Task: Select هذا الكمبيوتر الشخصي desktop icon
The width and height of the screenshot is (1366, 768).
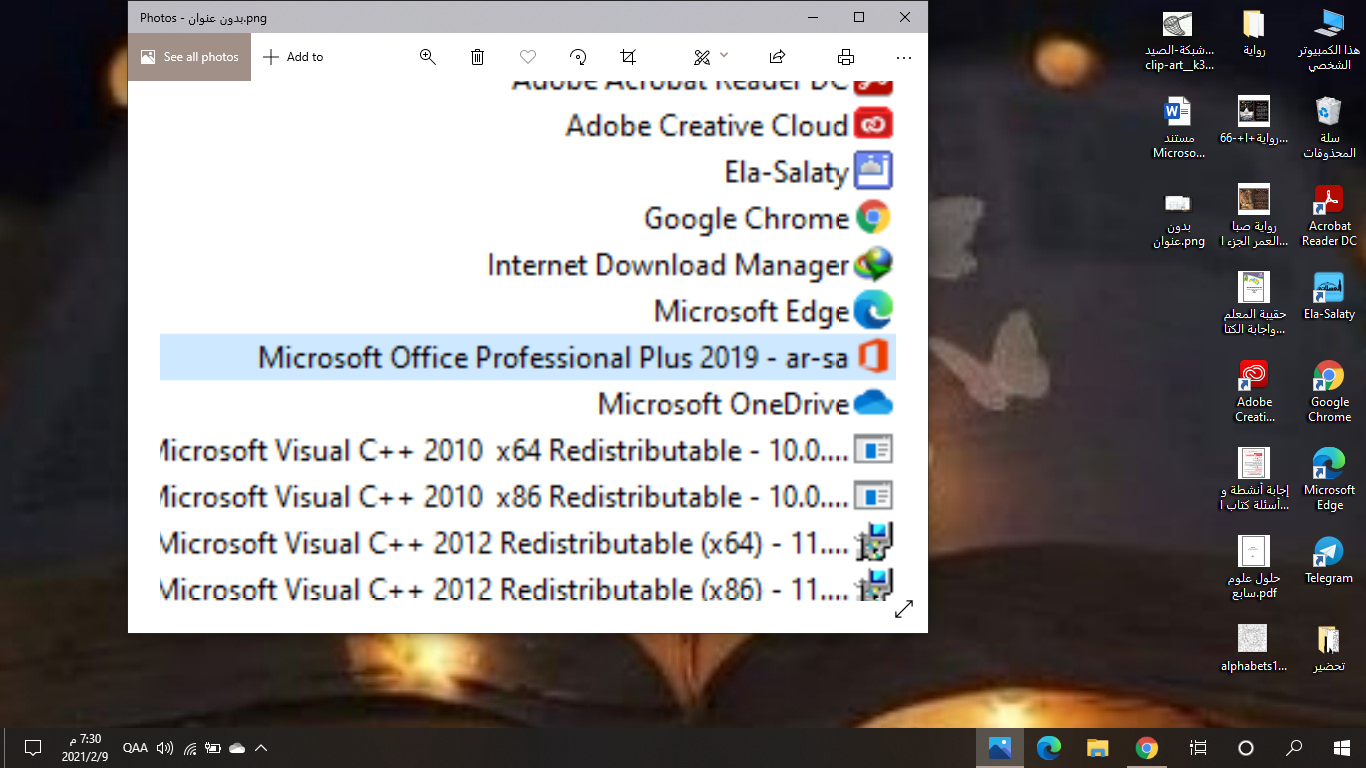Action: [x=1329, y=41]
